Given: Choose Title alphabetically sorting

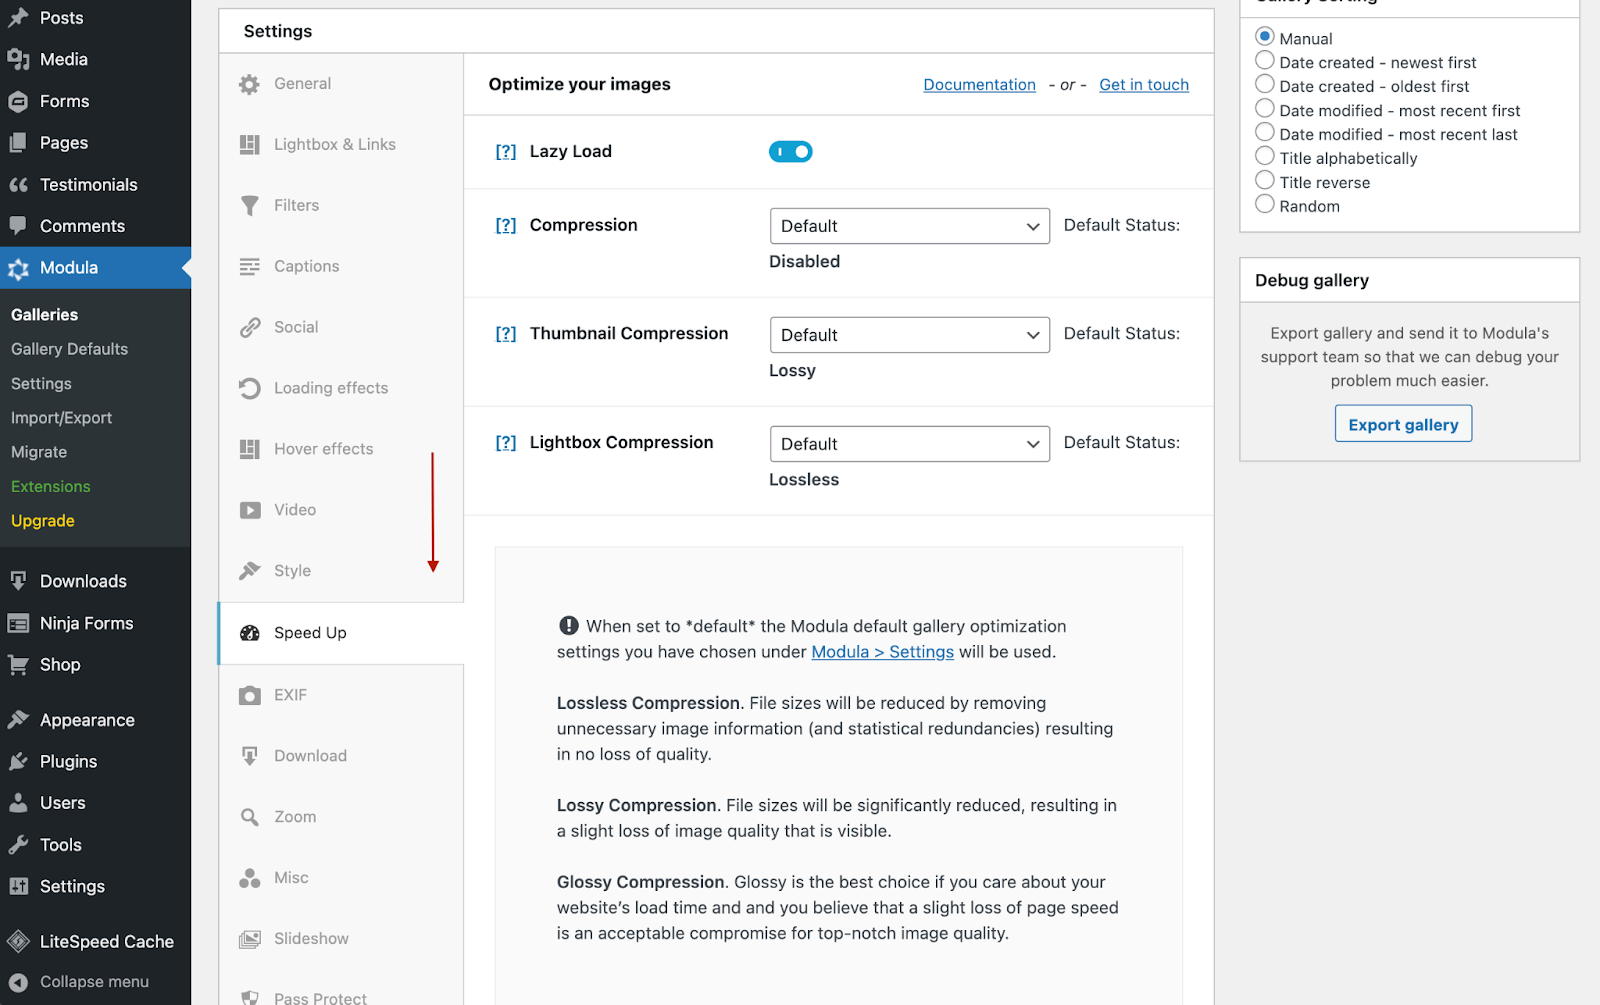Looking at the screenshot, I should [x=1265, y=157].
